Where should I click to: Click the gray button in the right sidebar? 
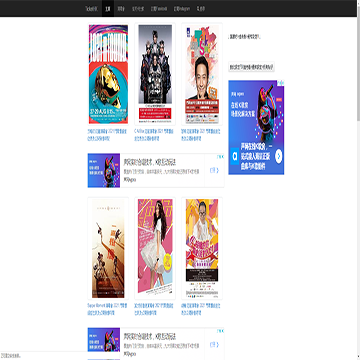251,67
